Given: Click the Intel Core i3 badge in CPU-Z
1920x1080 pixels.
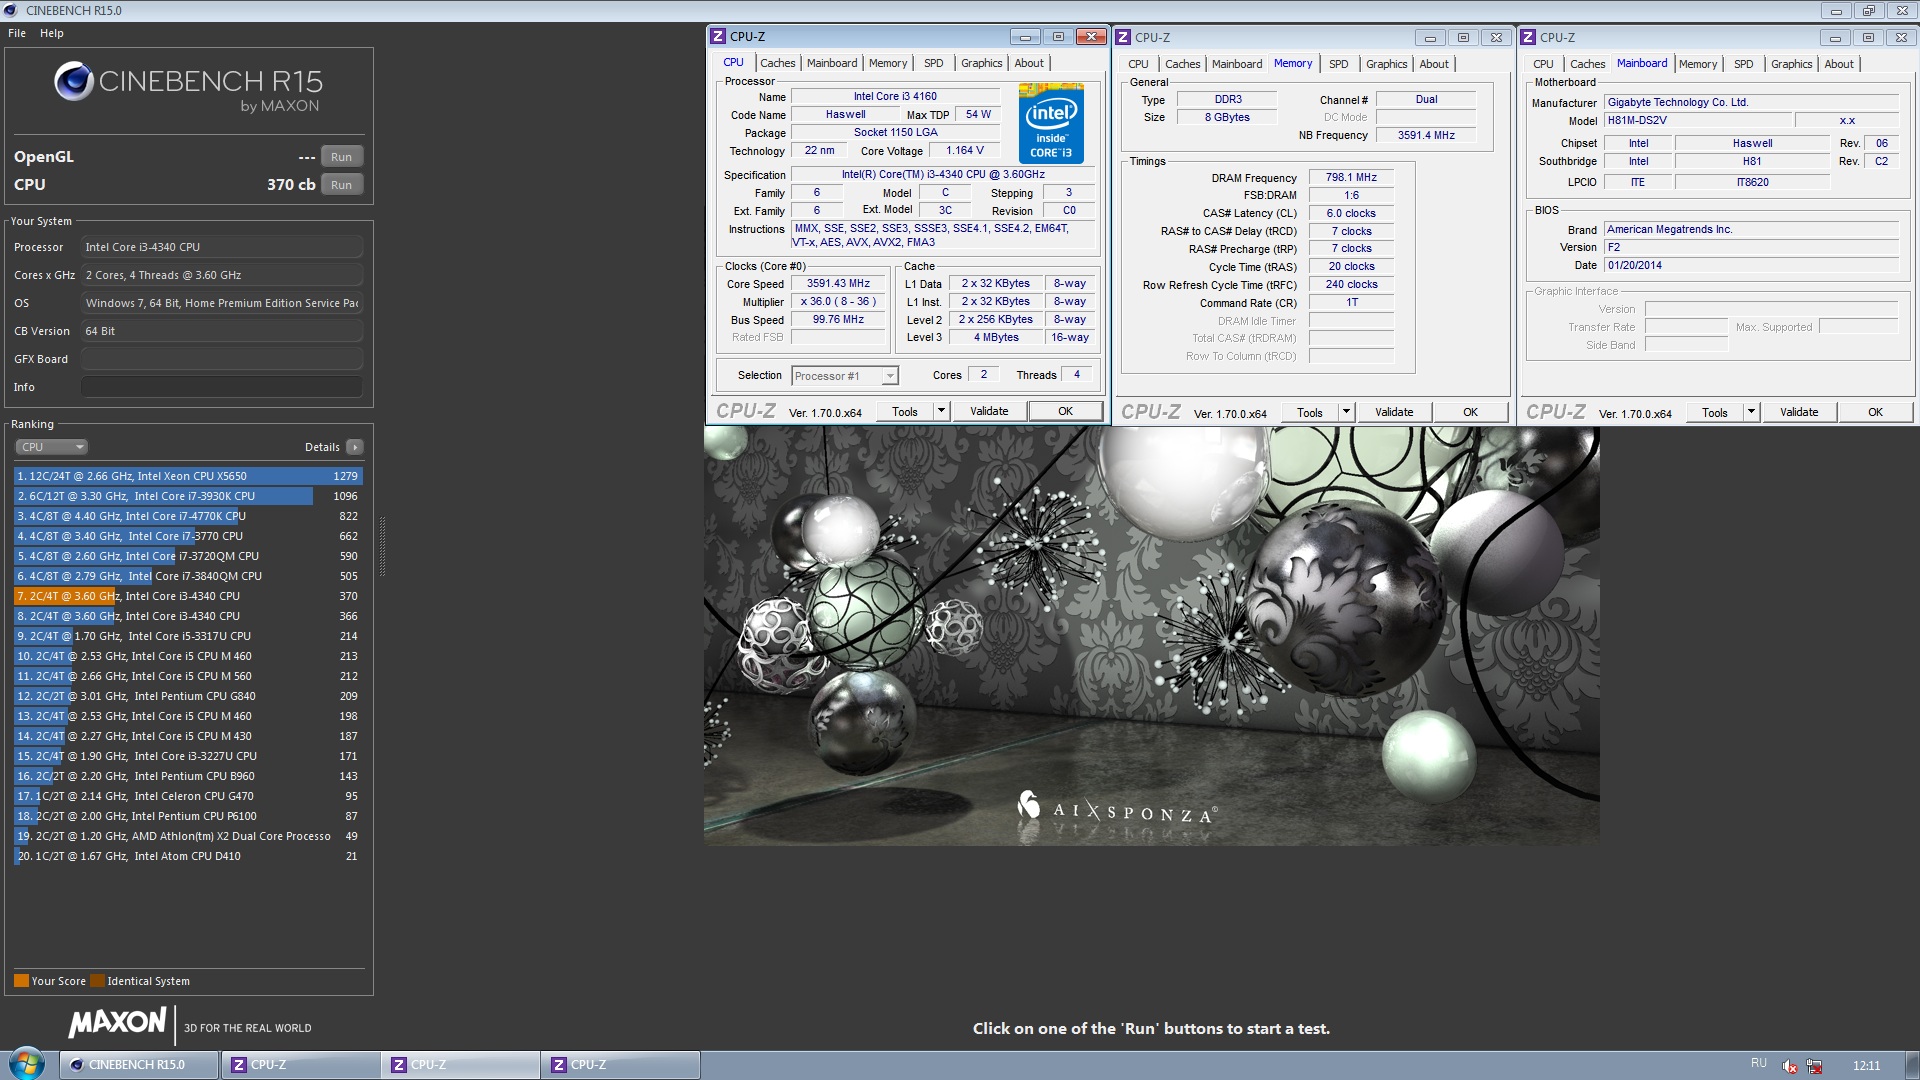Looking at the screenshot, I should pos(1051,124).
